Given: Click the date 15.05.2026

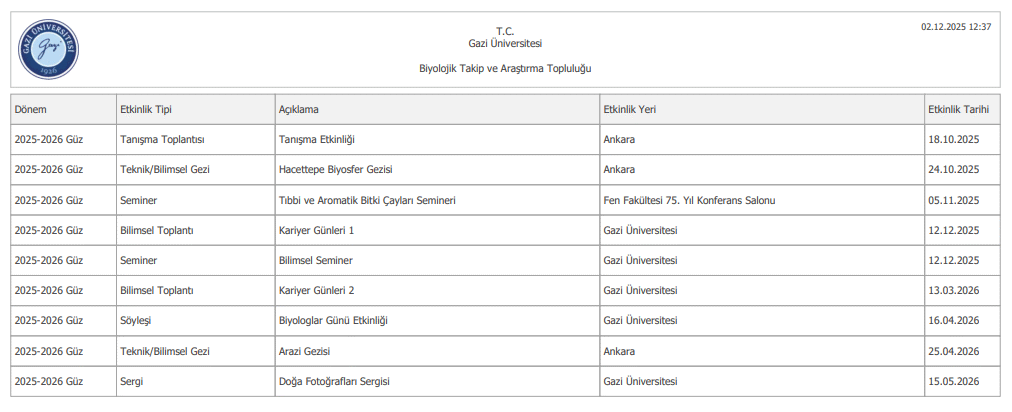Looking at the screenshot, I should click(953, 382).
